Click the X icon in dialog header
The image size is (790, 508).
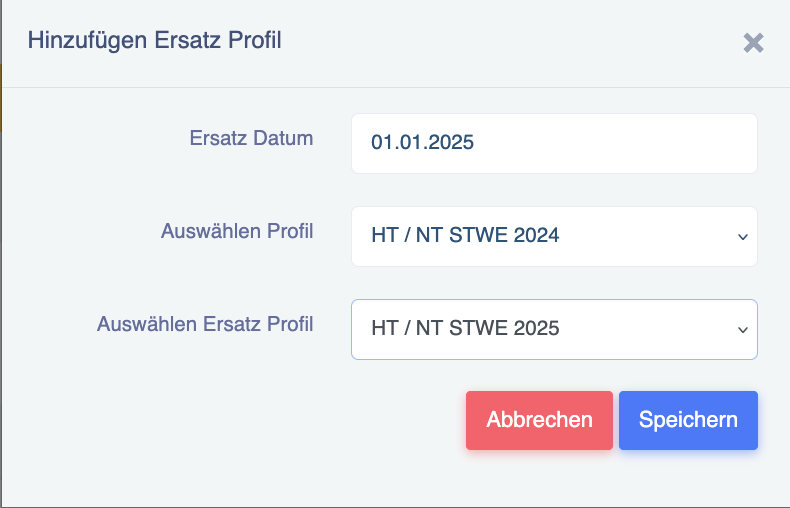pos(753,43)
